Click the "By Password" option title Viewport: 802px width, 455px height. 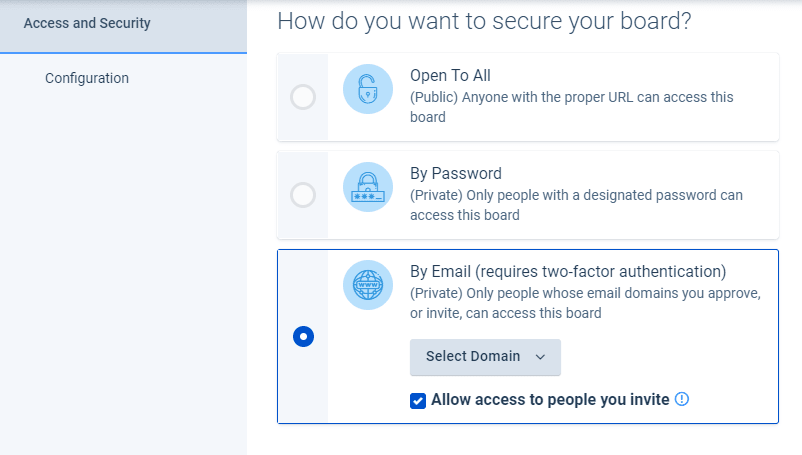pos(456,173)
